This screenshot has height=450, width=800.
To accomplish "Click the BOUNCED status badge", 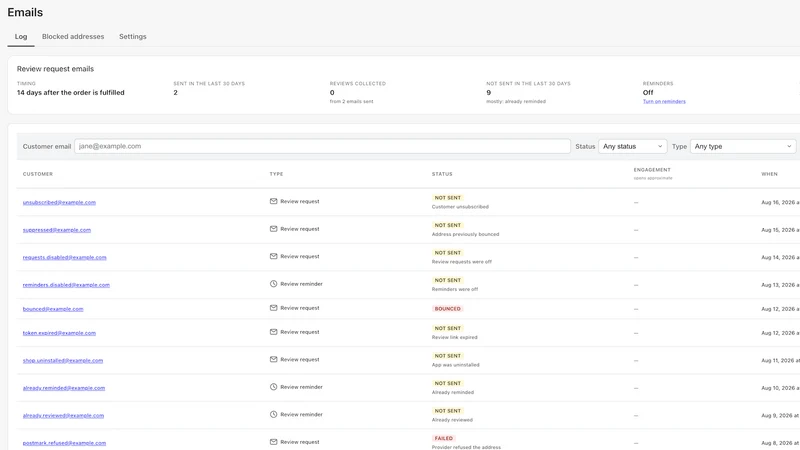I will tap(447, 309).
